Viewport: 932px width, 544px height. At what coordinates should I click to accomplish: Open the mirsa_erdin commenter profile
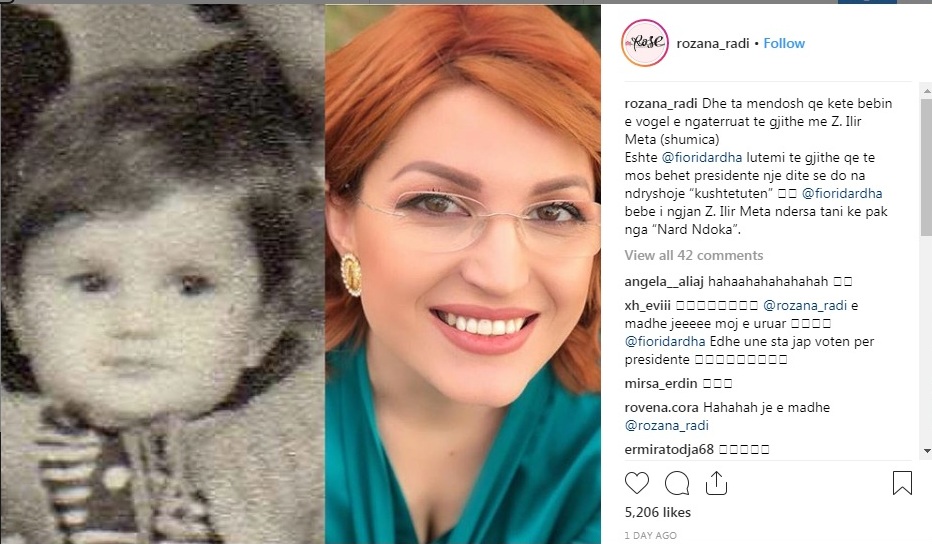[661, 383]
